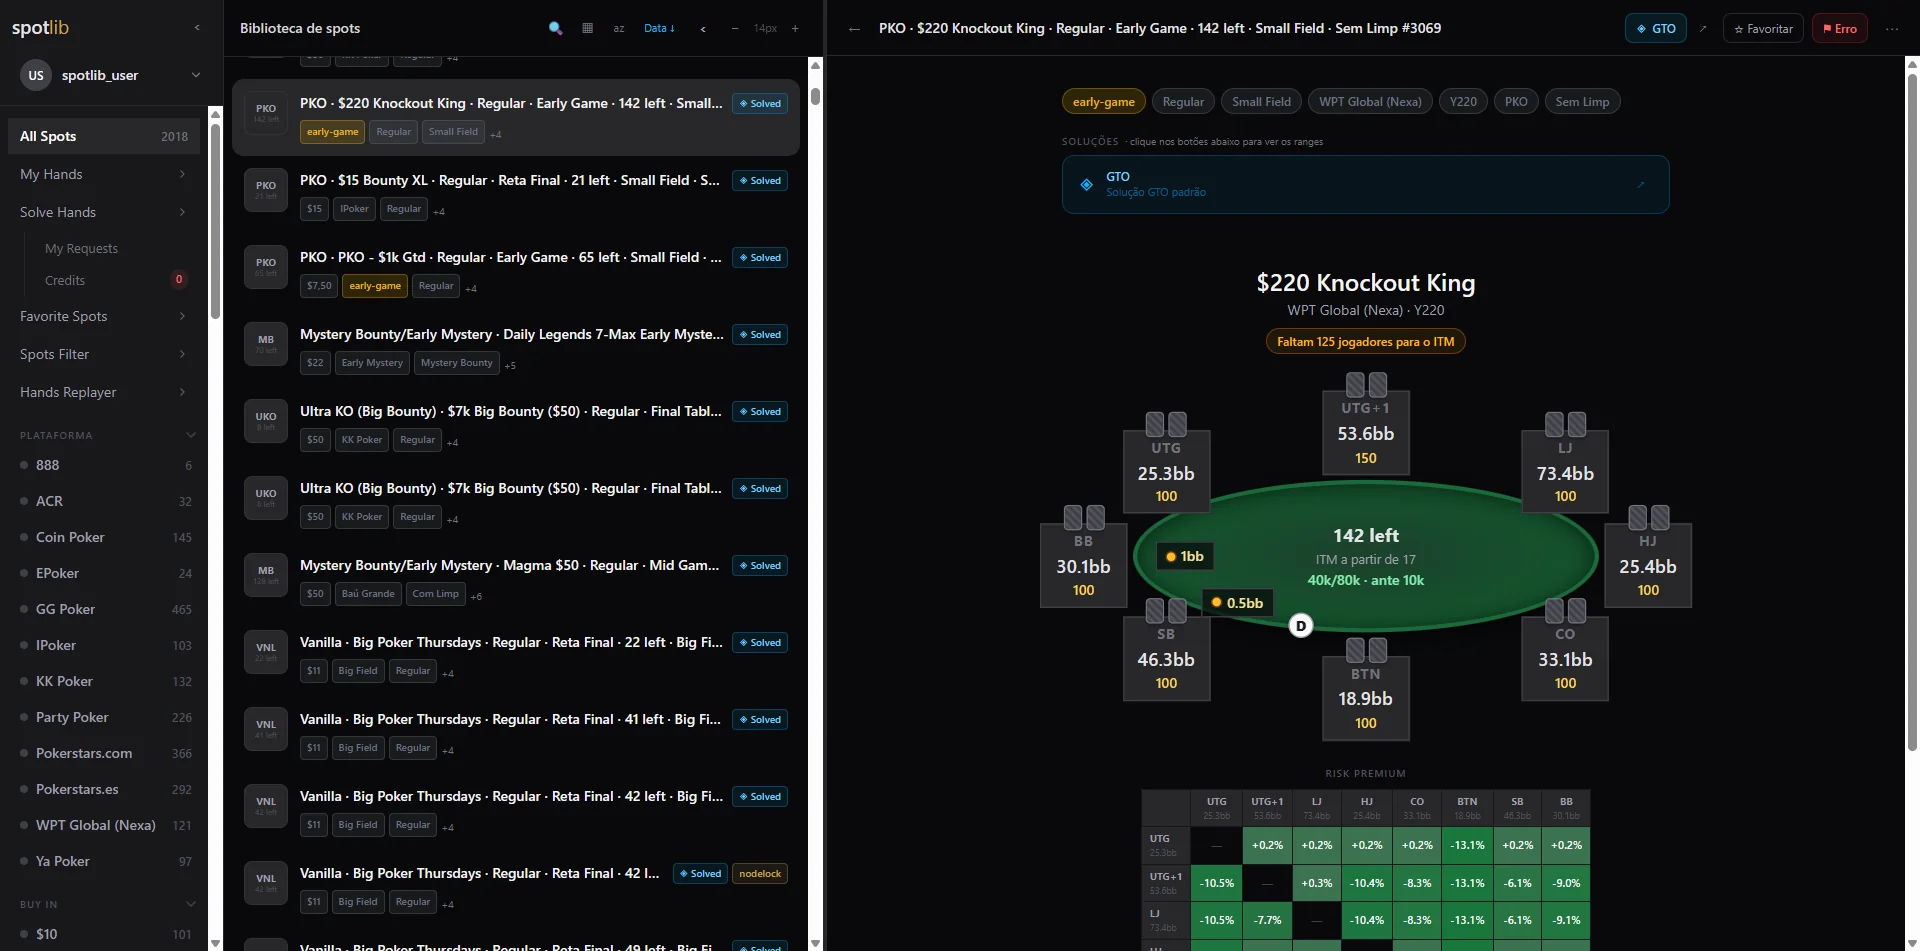The width and height of the screenshot is (1920, 951).
Task: Open All Spots in sidebar
Action: (x=104, y=136)
